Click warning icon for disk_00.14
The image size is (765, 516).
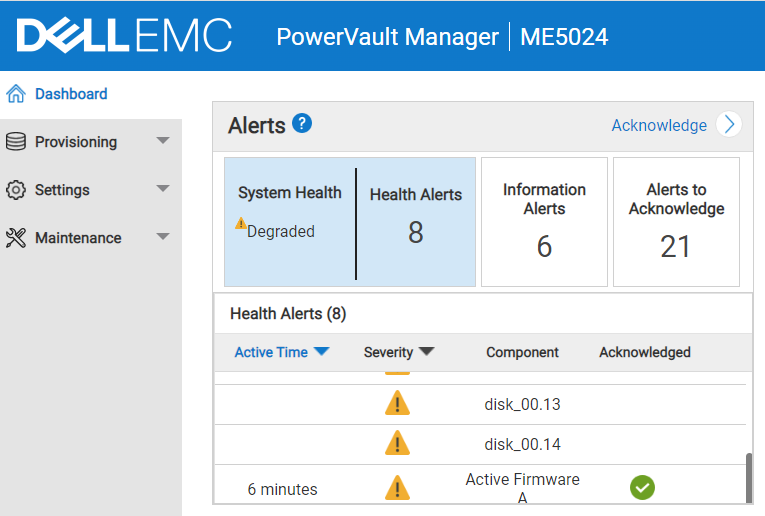pyautogui.click(x=397, y=443)
